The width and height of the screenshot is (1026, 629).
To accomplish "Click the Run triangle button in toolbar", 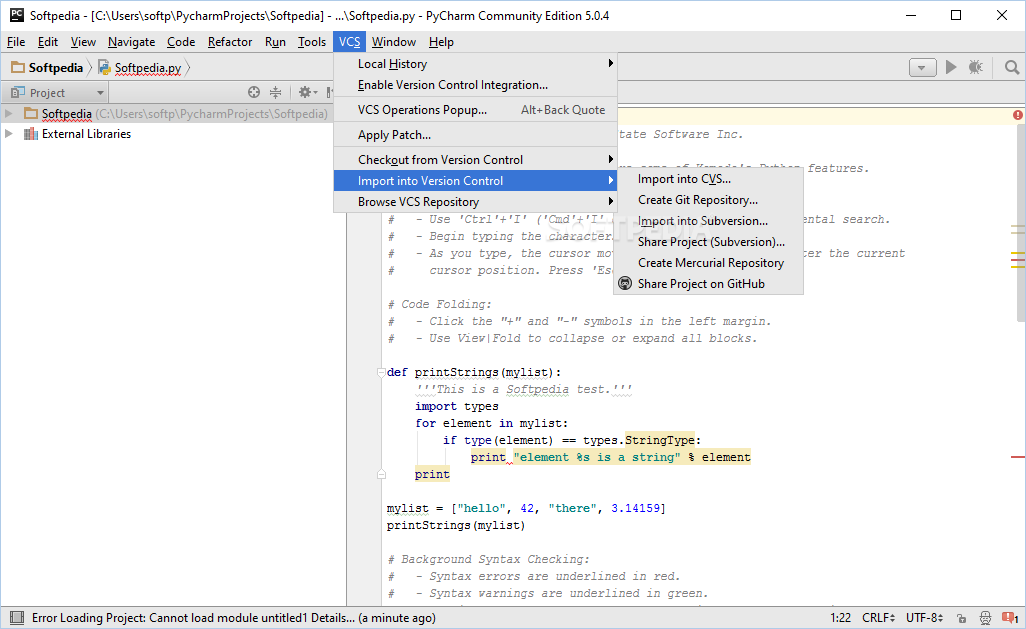I will (951, 67).
